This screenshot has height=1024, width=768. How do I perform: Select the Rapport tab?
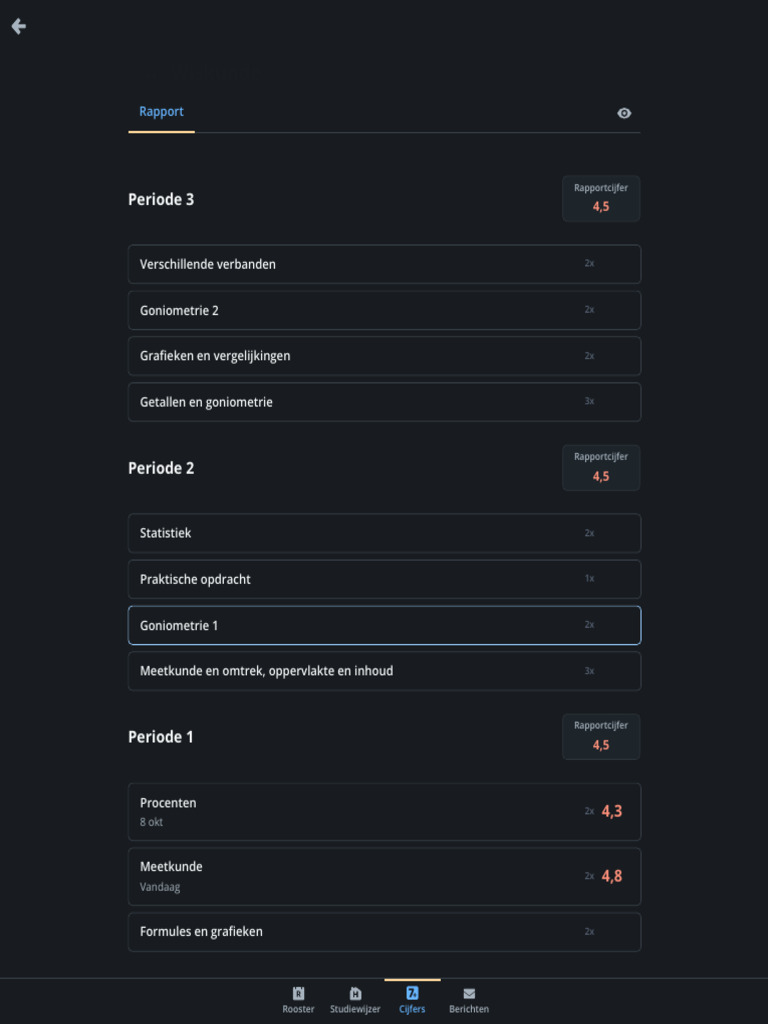161,112
